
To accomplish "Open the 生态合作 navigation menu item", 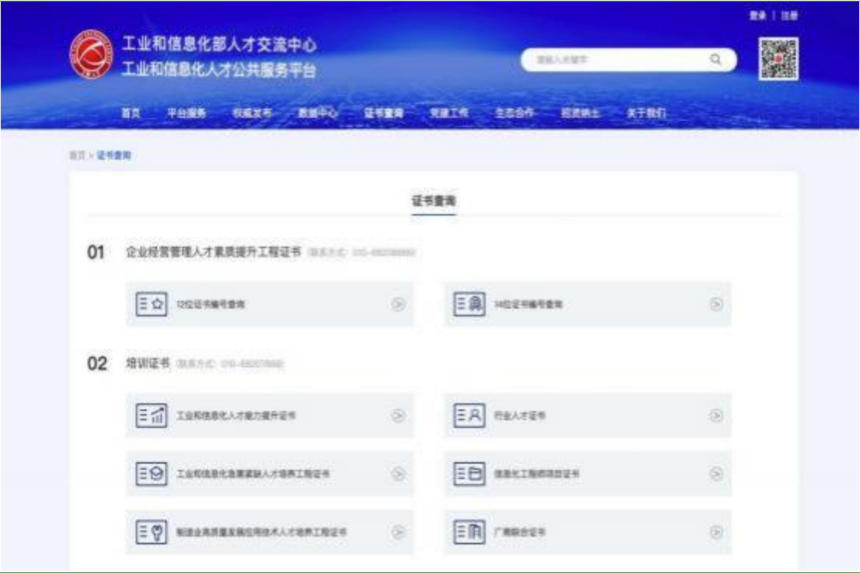I will coord(515,113).
